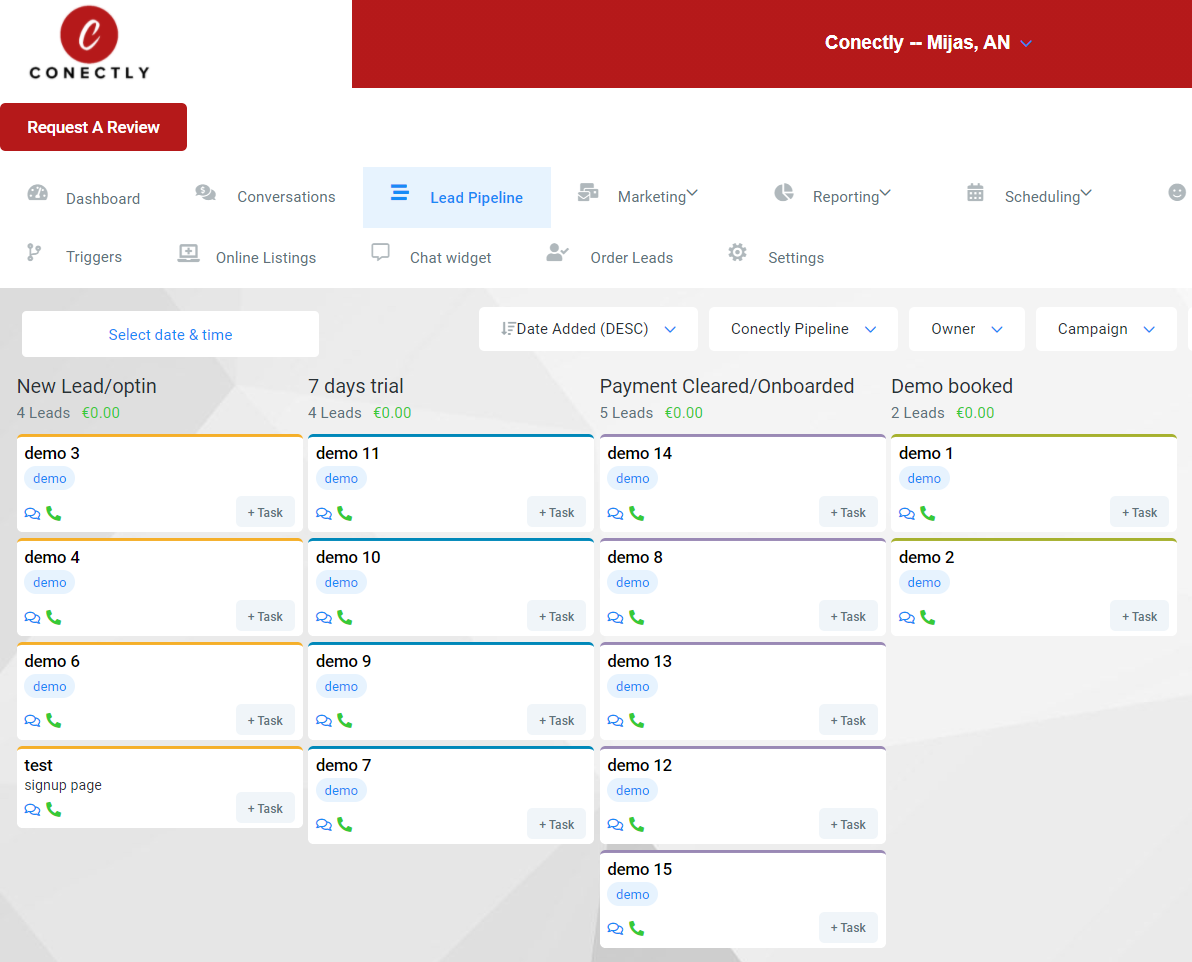Call demo 15 via phone icon

[x=636, y=929]
